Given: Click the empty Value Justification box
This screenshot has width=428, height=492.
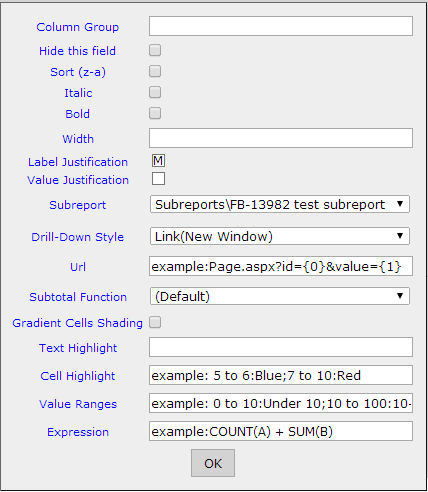Looking at the screenshot, I should 158,178.
